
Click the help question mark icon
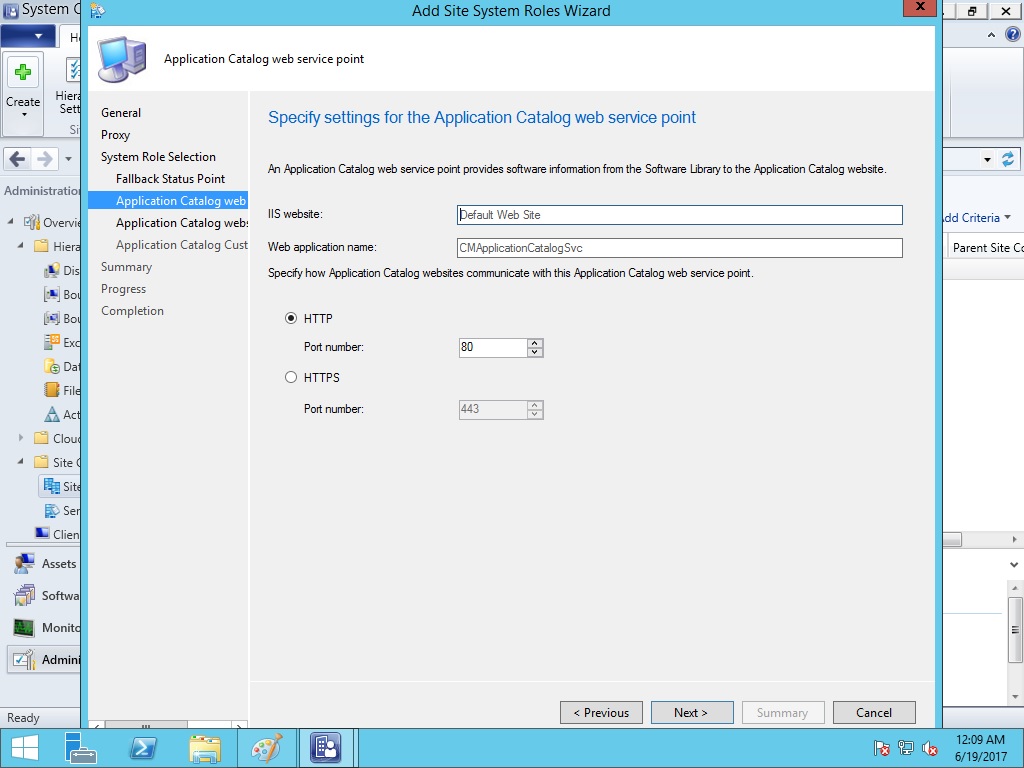tap(1012, 34)
